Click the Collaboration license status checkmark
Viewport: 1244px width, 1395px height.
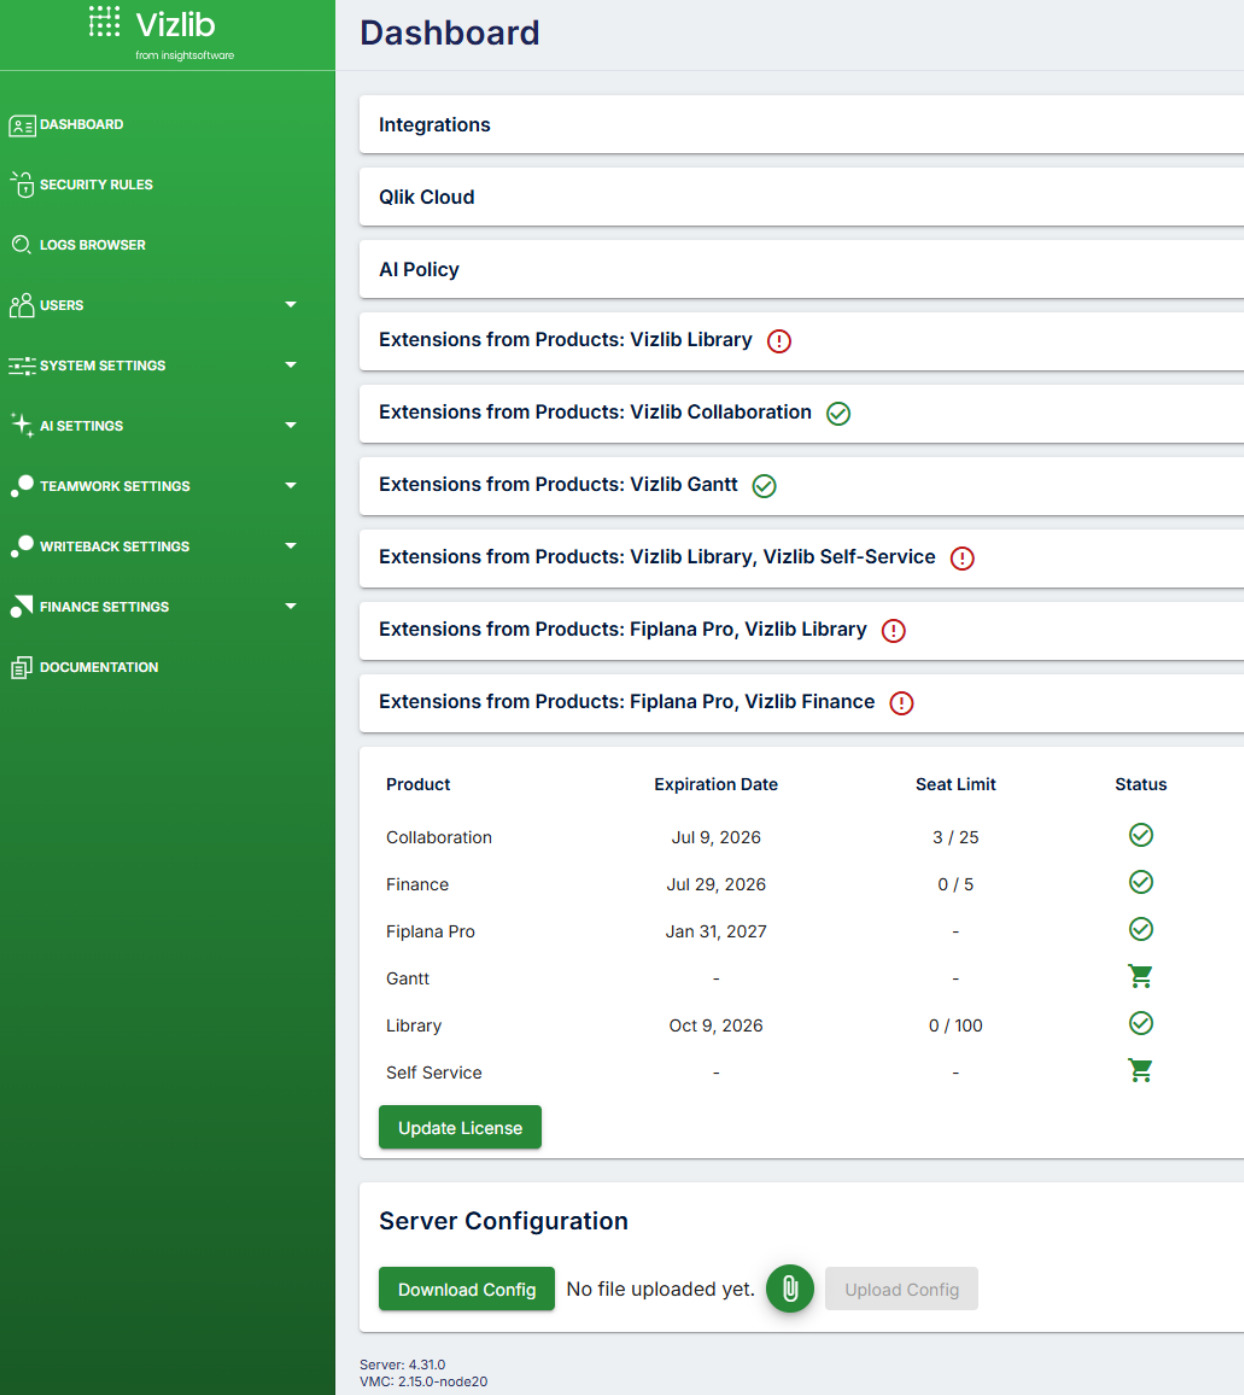point(1141,835)
